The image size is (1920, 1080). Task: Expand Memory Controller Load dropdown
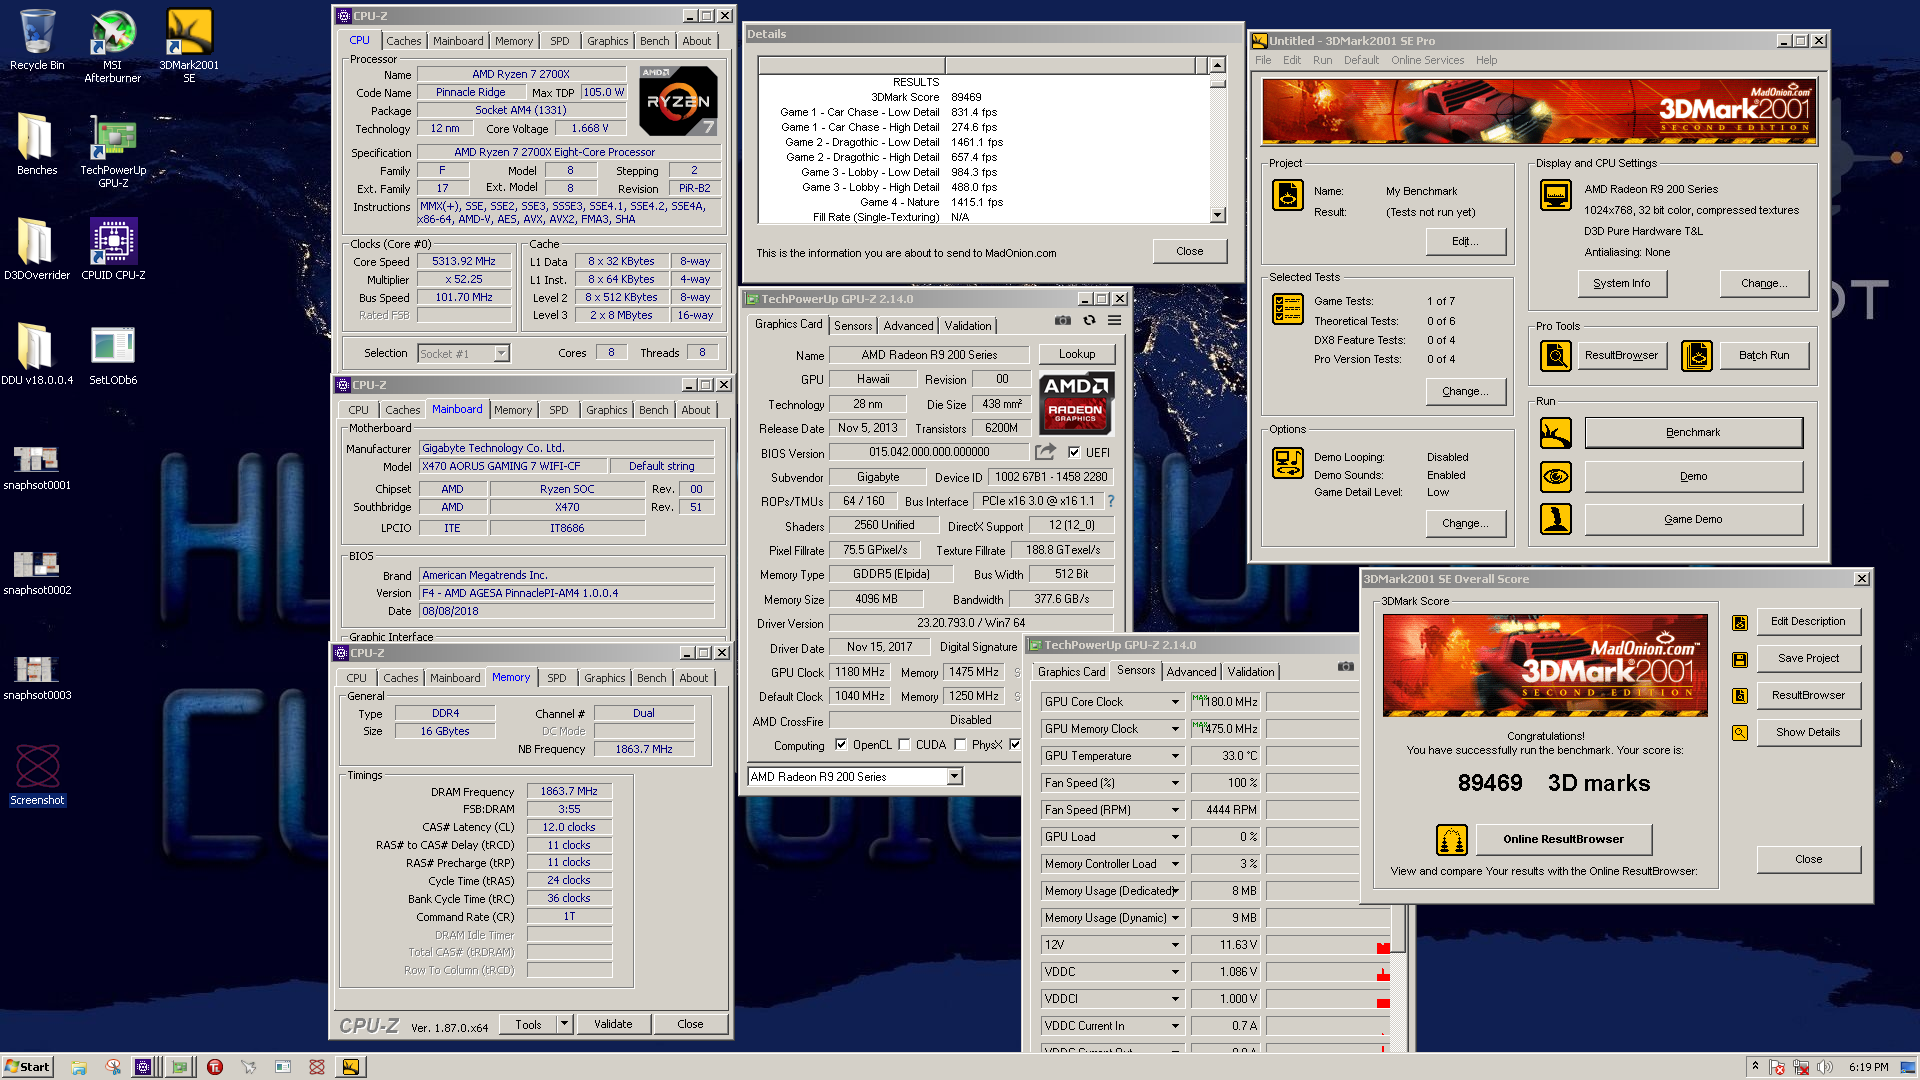(x=1175, y=864)
